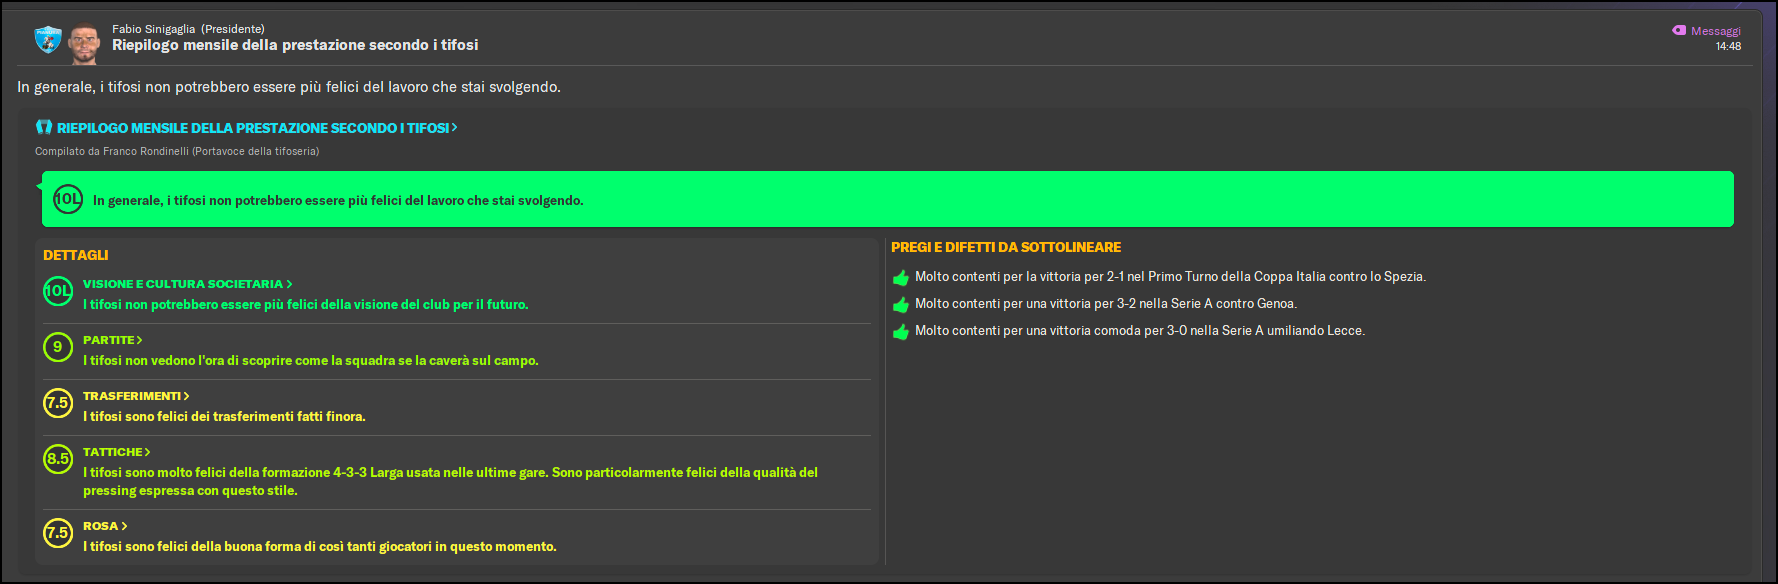This screenshot has width=1778, height=584.
Task: Select text about 2-1 win against Spezia
Action: click(x=1170, y=277)
